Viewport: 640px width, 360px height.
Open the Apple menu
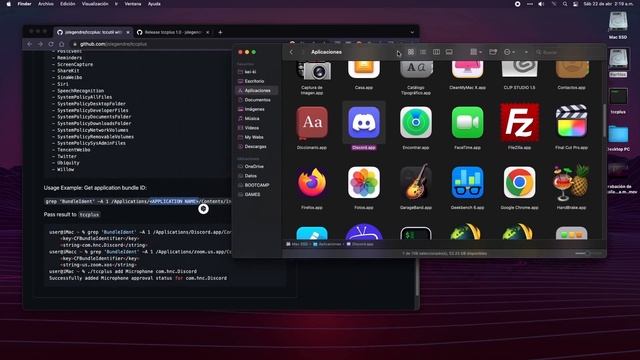[x=9, y=4]
